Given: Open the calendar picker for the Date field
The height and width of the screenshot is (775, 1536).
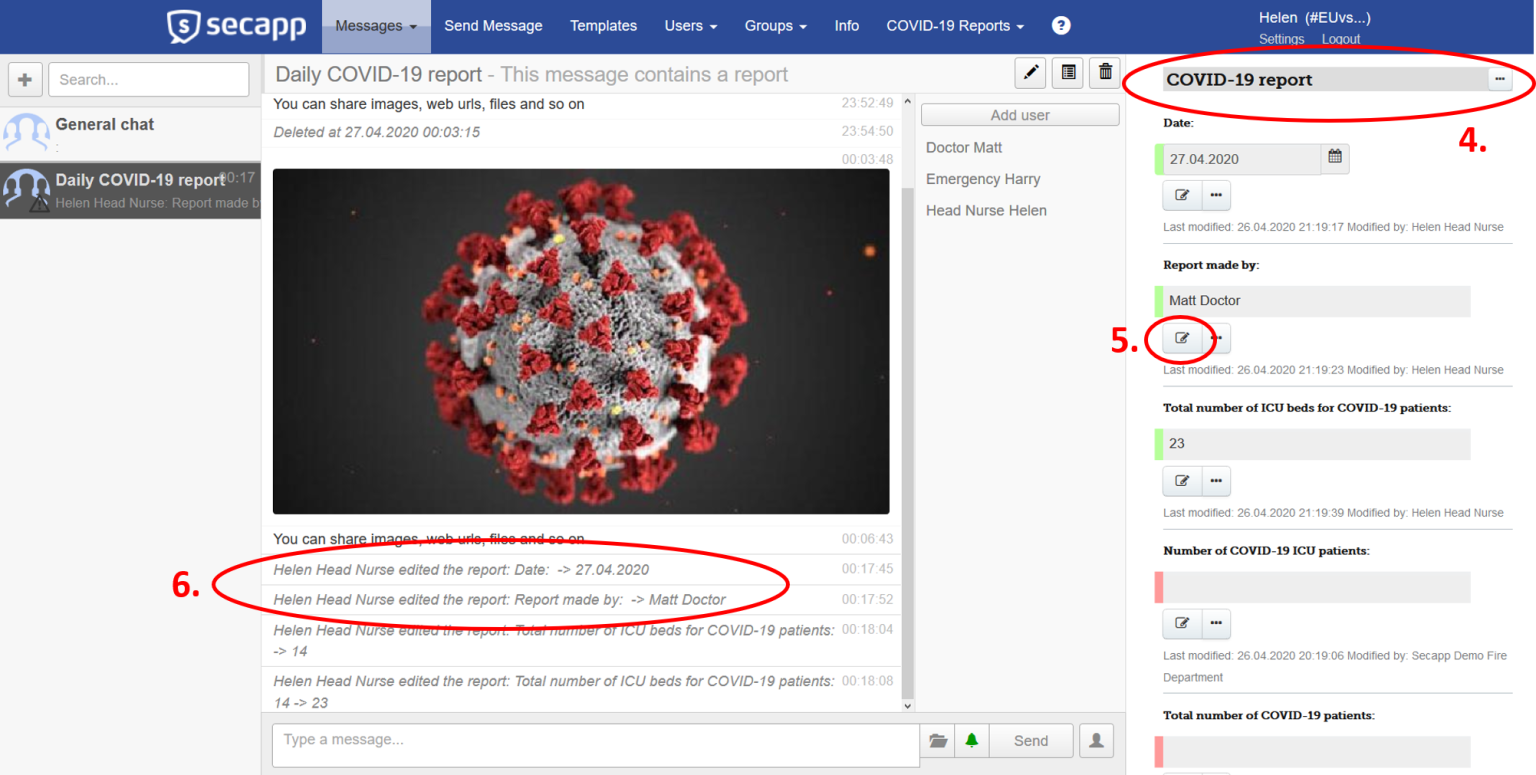Looking at the screenshot, I should pos(1335,158).
